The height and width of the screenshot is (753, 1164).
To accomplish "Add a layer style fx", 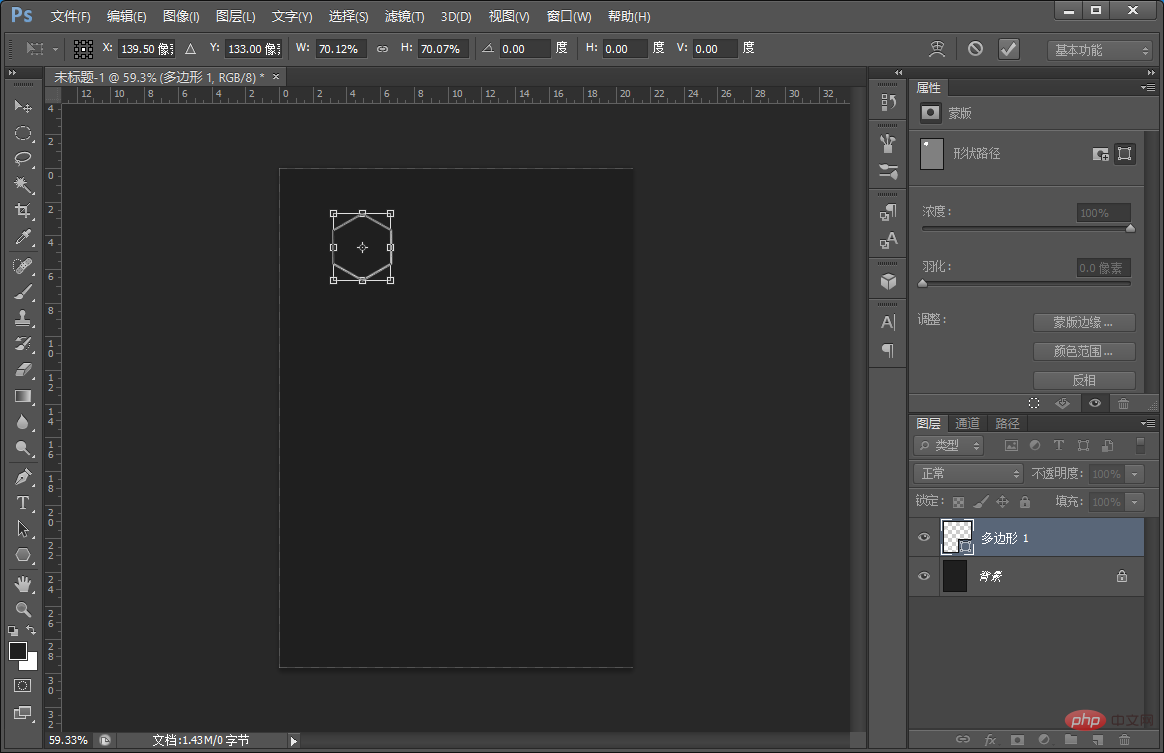I will [990, 740].
